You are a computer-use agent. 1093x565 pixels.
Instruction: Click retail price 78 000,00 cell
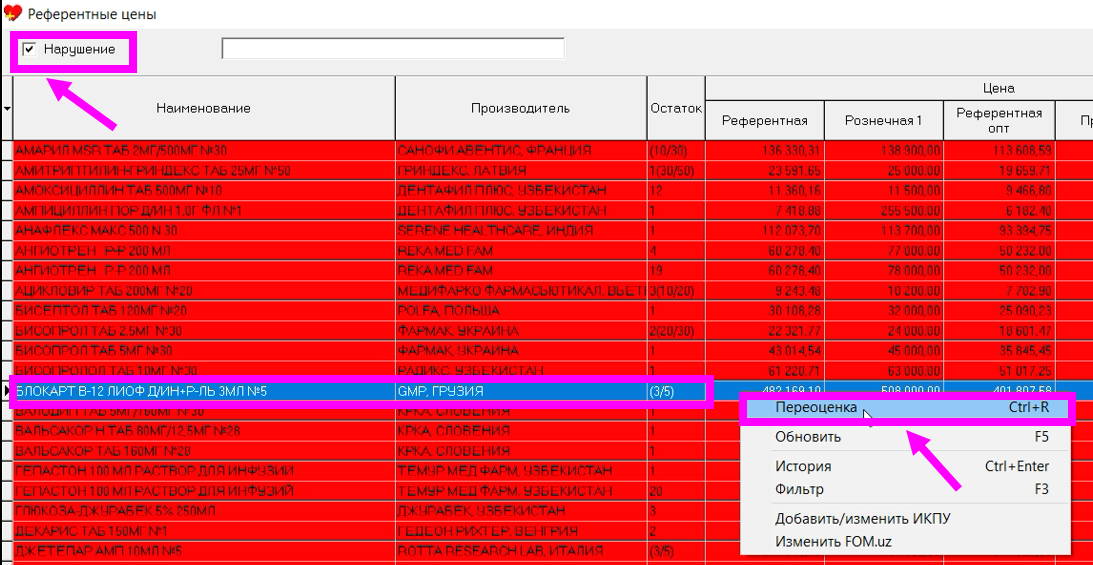[x=884, y=270]
